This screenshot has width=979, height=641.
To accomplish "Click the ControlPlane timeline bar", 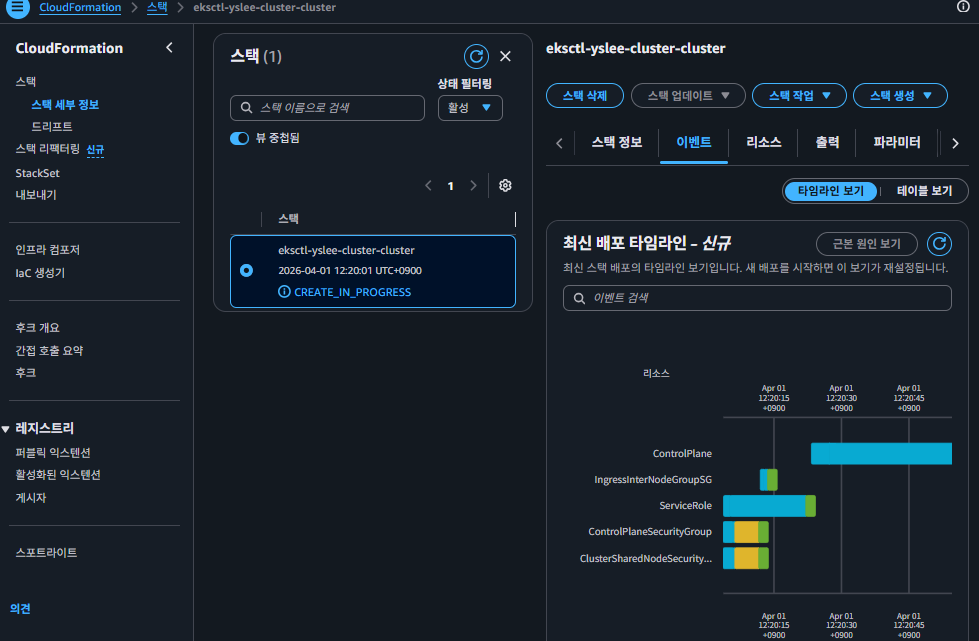I will click(881, 454).
